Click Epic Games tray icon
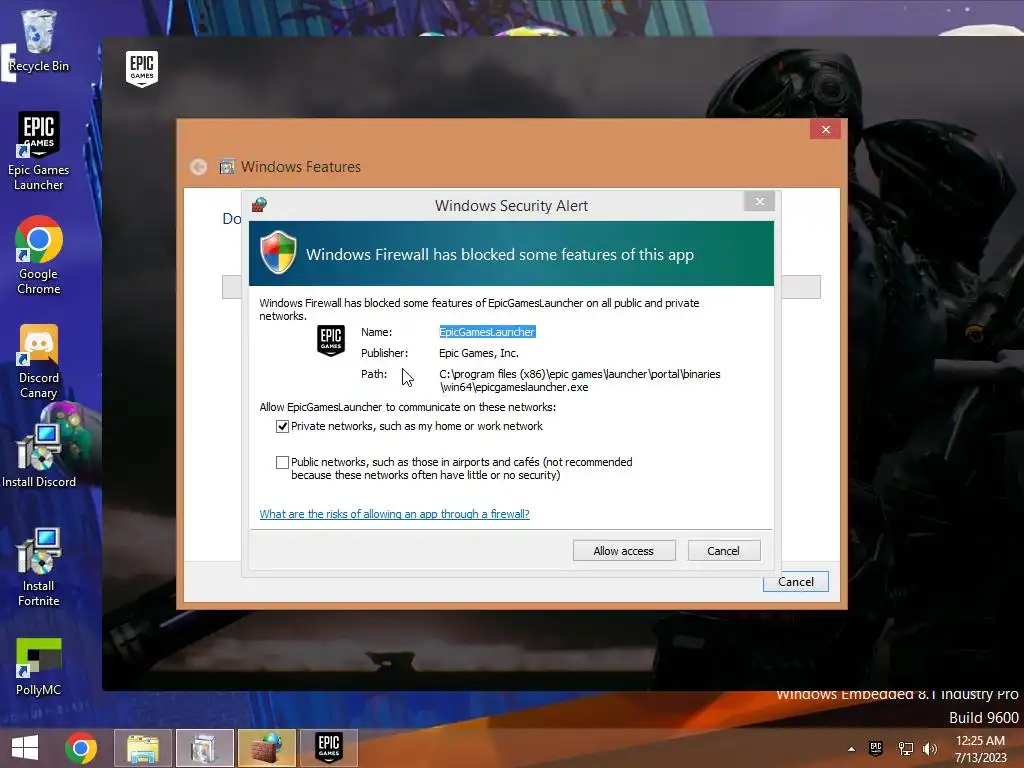Screen dimensions: 1024x768 tap(876, 748)
